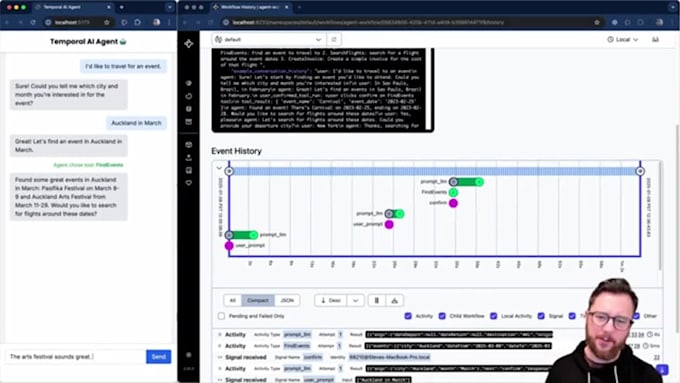The image size is (680, 383).
Task: Open the browser menu in Workflow History window
Action: [673, 22]
